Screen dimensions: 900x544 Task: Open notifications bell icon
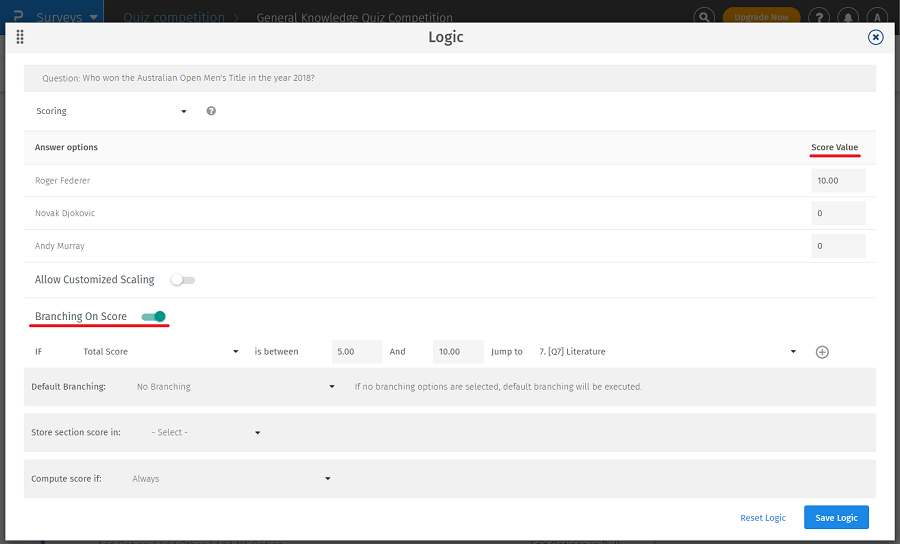(x=847, y=17)
